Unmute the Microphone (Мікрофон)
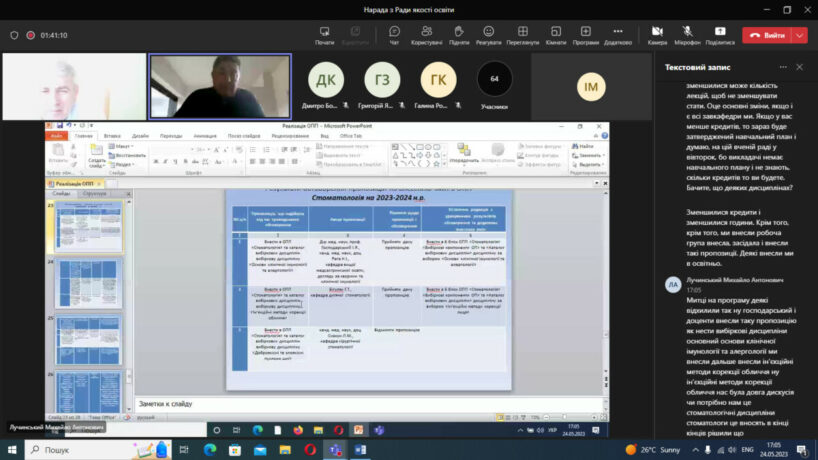This screenshot has height=460, width=818. 687,34
